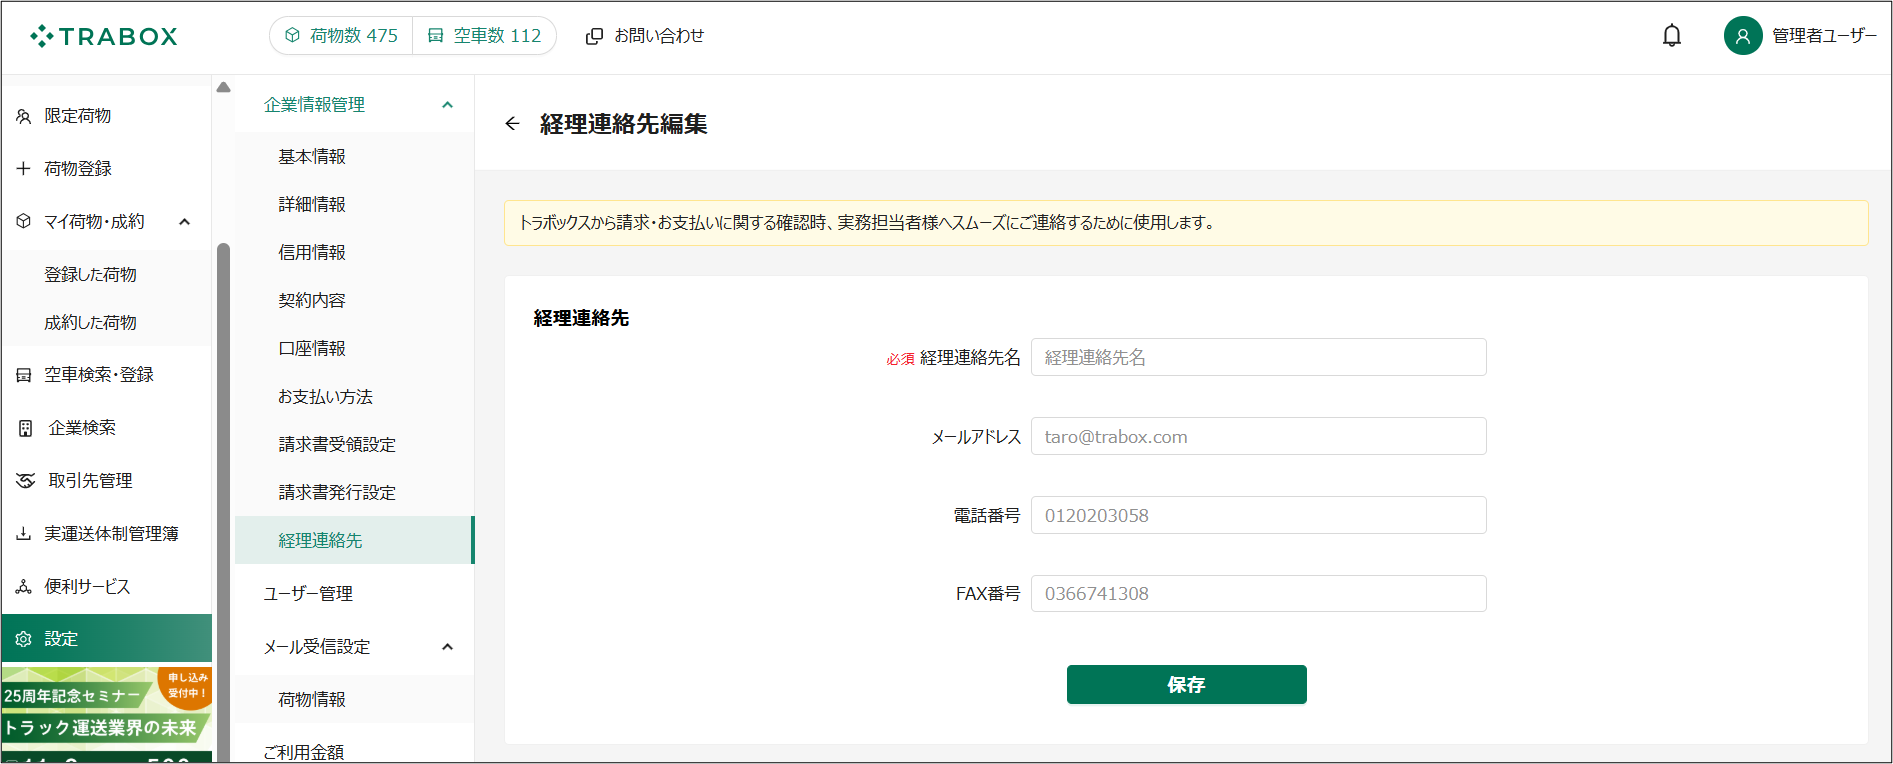Screen dimensions: 1893x764
Task: Click the 取引先管理 handshake icon
Action: 25,481
